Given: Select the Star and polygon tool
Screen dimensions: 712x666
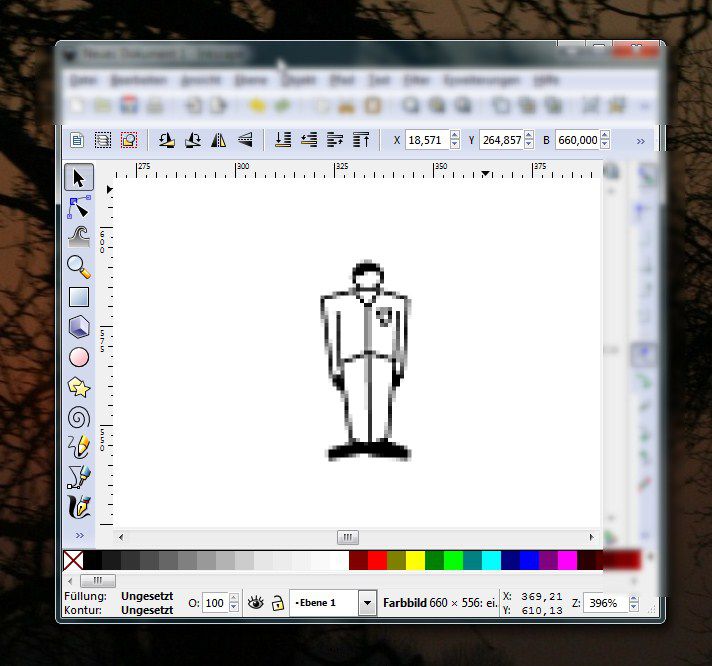Looking at the screenshot, I should (79, 387).
